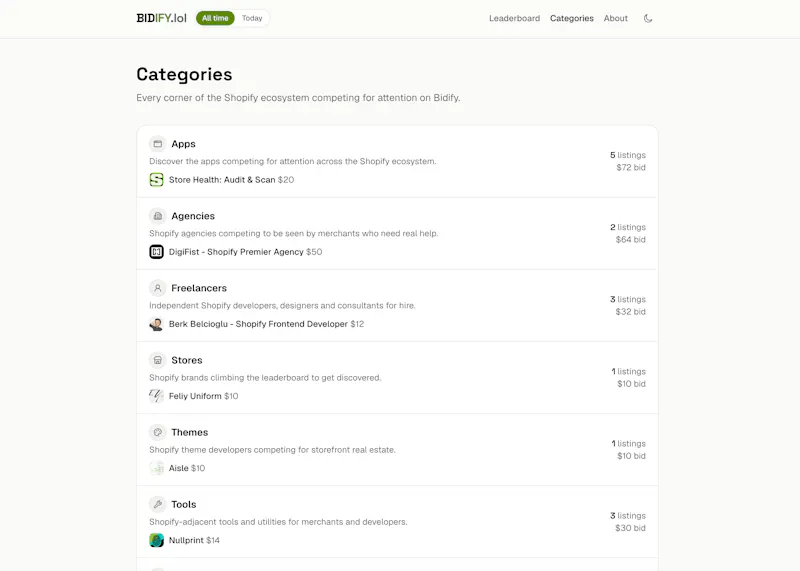This screenshot has height=571, width=800.
Task: Open the Categories nav item
Action: click(x=571, y=18)
